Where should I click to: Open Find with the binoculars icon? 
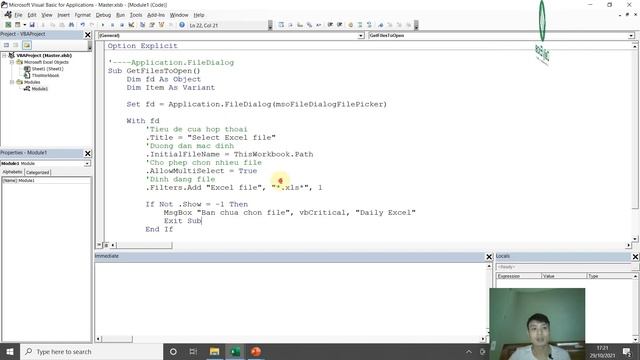point(71,25)
